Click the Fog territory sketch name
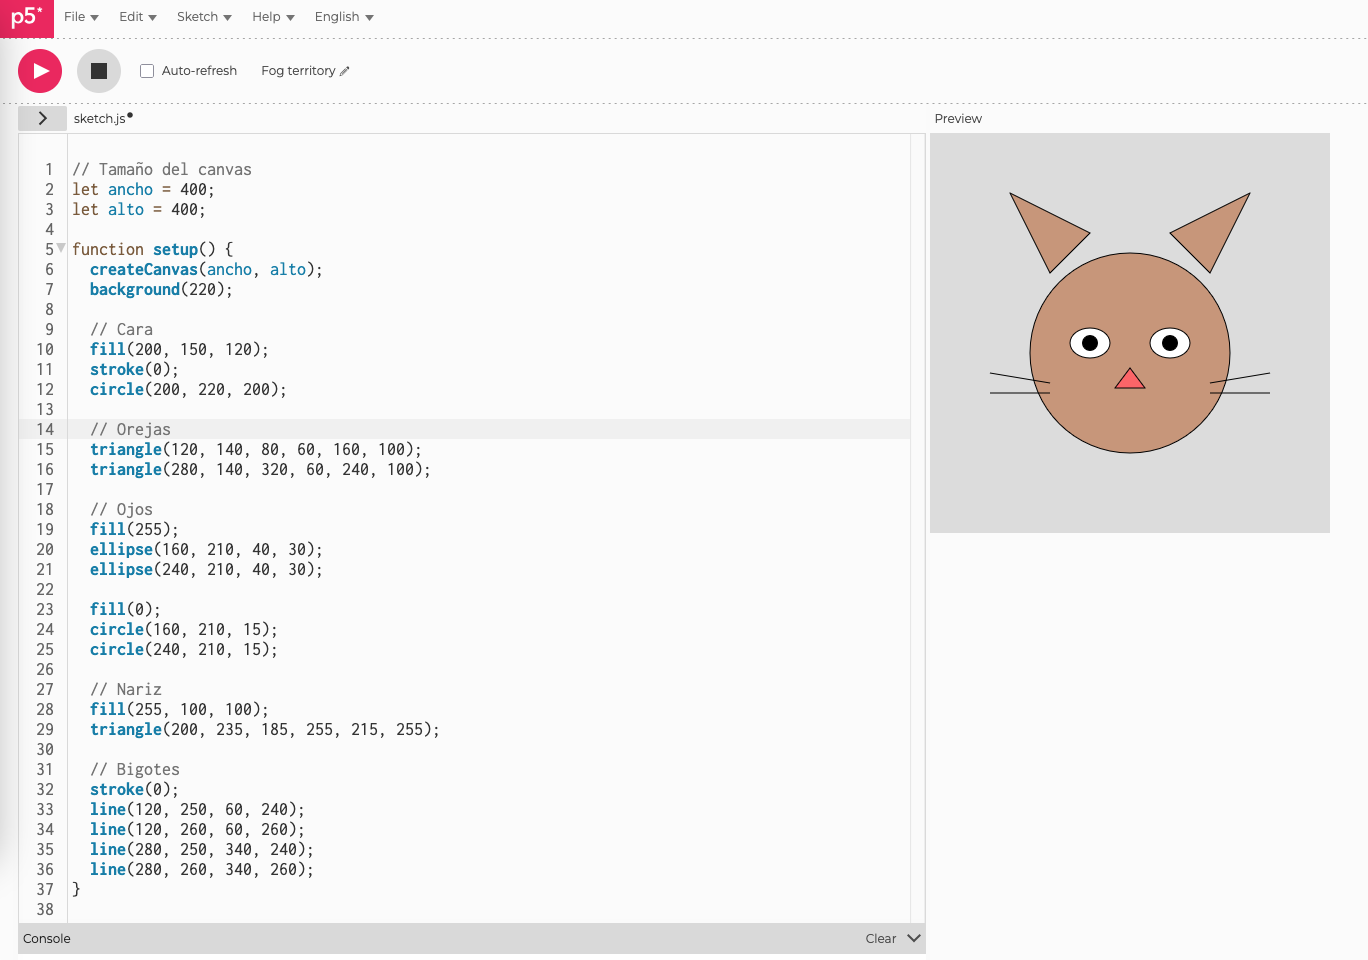This screenshot has height=960, width=1368. [x=298, y=71]
